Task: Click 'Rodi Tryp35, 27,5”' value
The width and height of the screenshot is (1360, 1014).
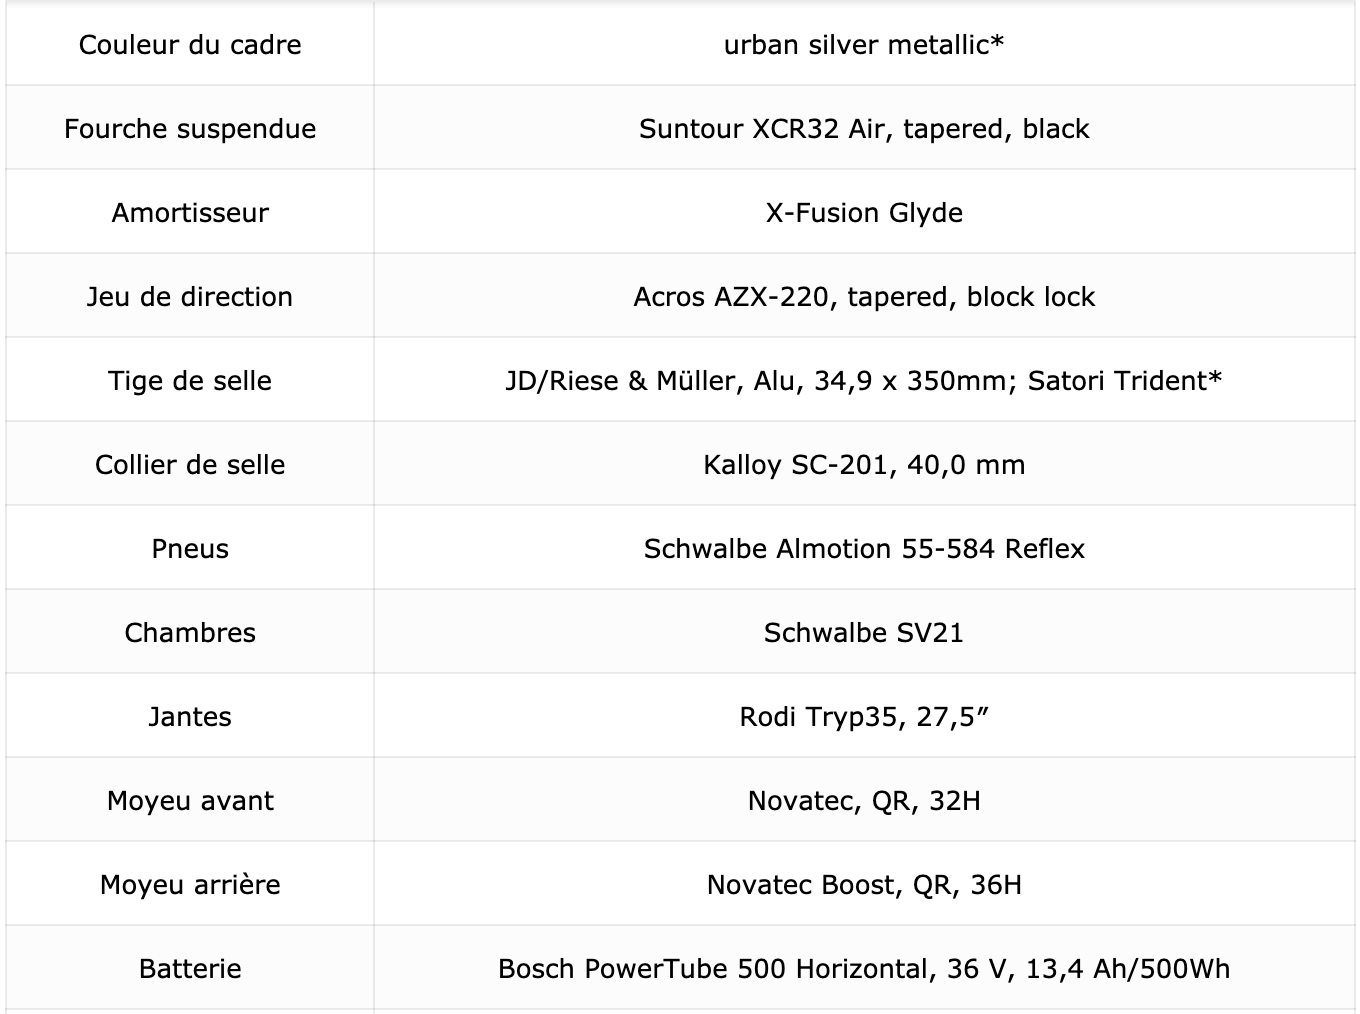Action: coord(864,716)
